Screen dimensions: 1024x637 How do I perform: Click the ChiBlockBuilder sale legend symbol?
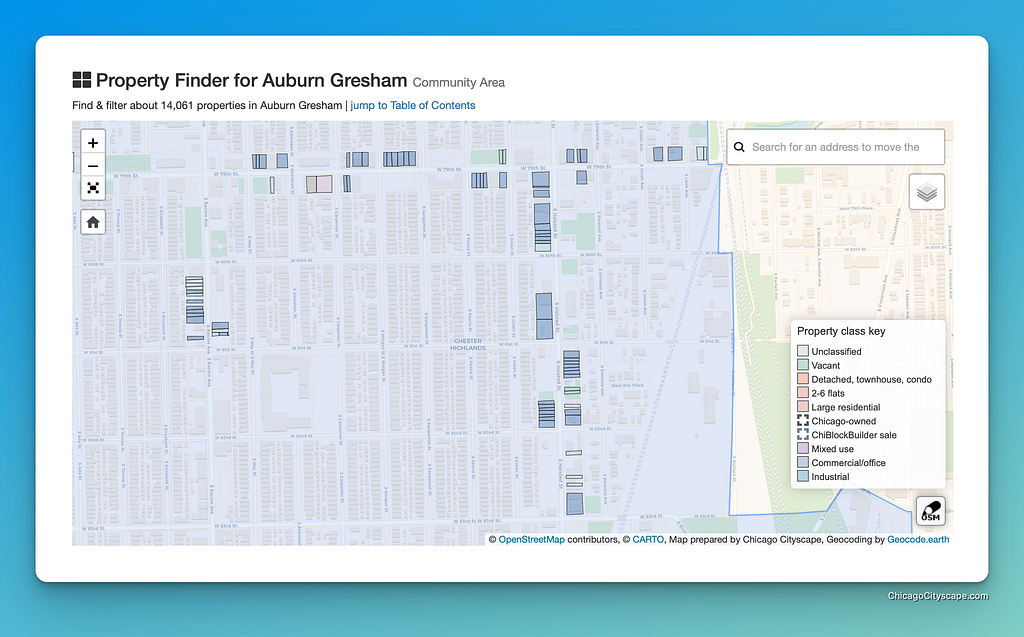coord(803,434)
